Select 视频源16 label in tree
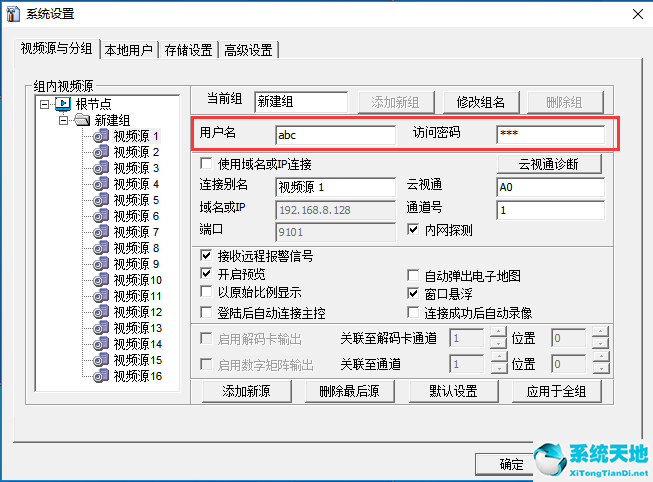Viewport: 653px width, 482px height. 138,376
